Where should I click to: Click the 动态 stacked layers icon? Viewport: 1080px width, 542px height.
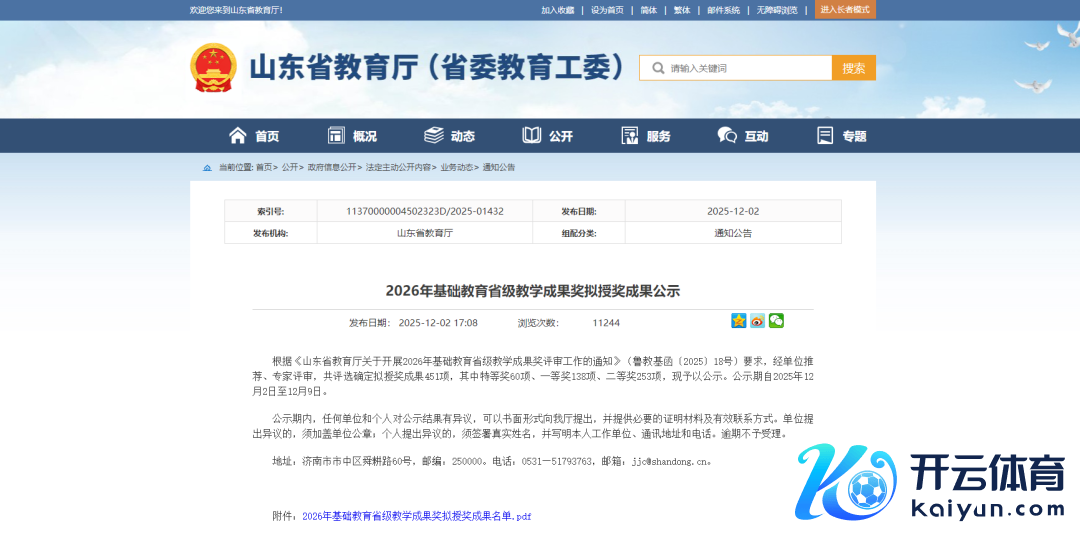pyautogui.click(x=434, y=136)
